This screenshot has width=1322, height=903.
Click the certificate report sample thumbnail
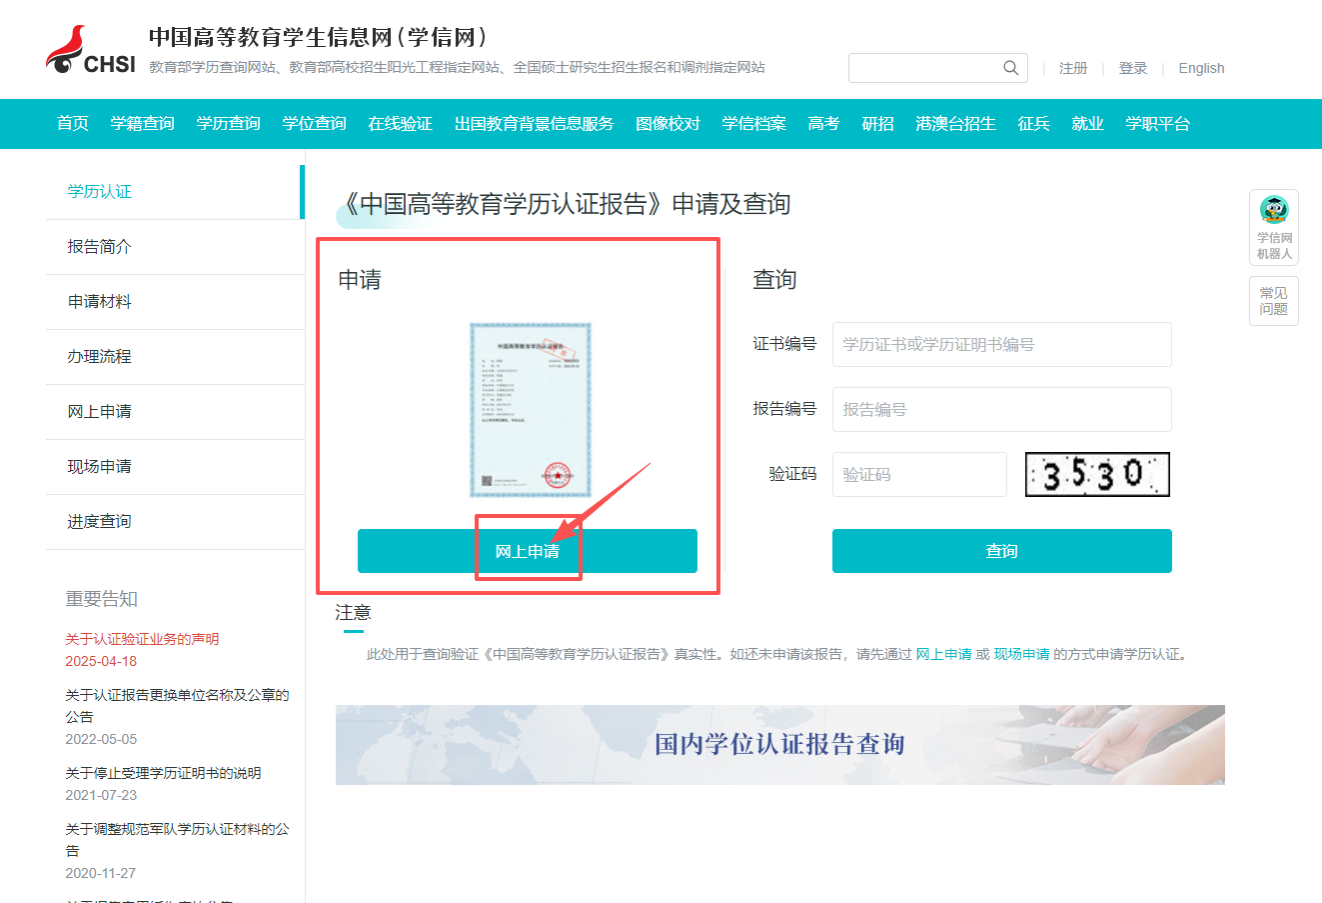tap(530, 409)
